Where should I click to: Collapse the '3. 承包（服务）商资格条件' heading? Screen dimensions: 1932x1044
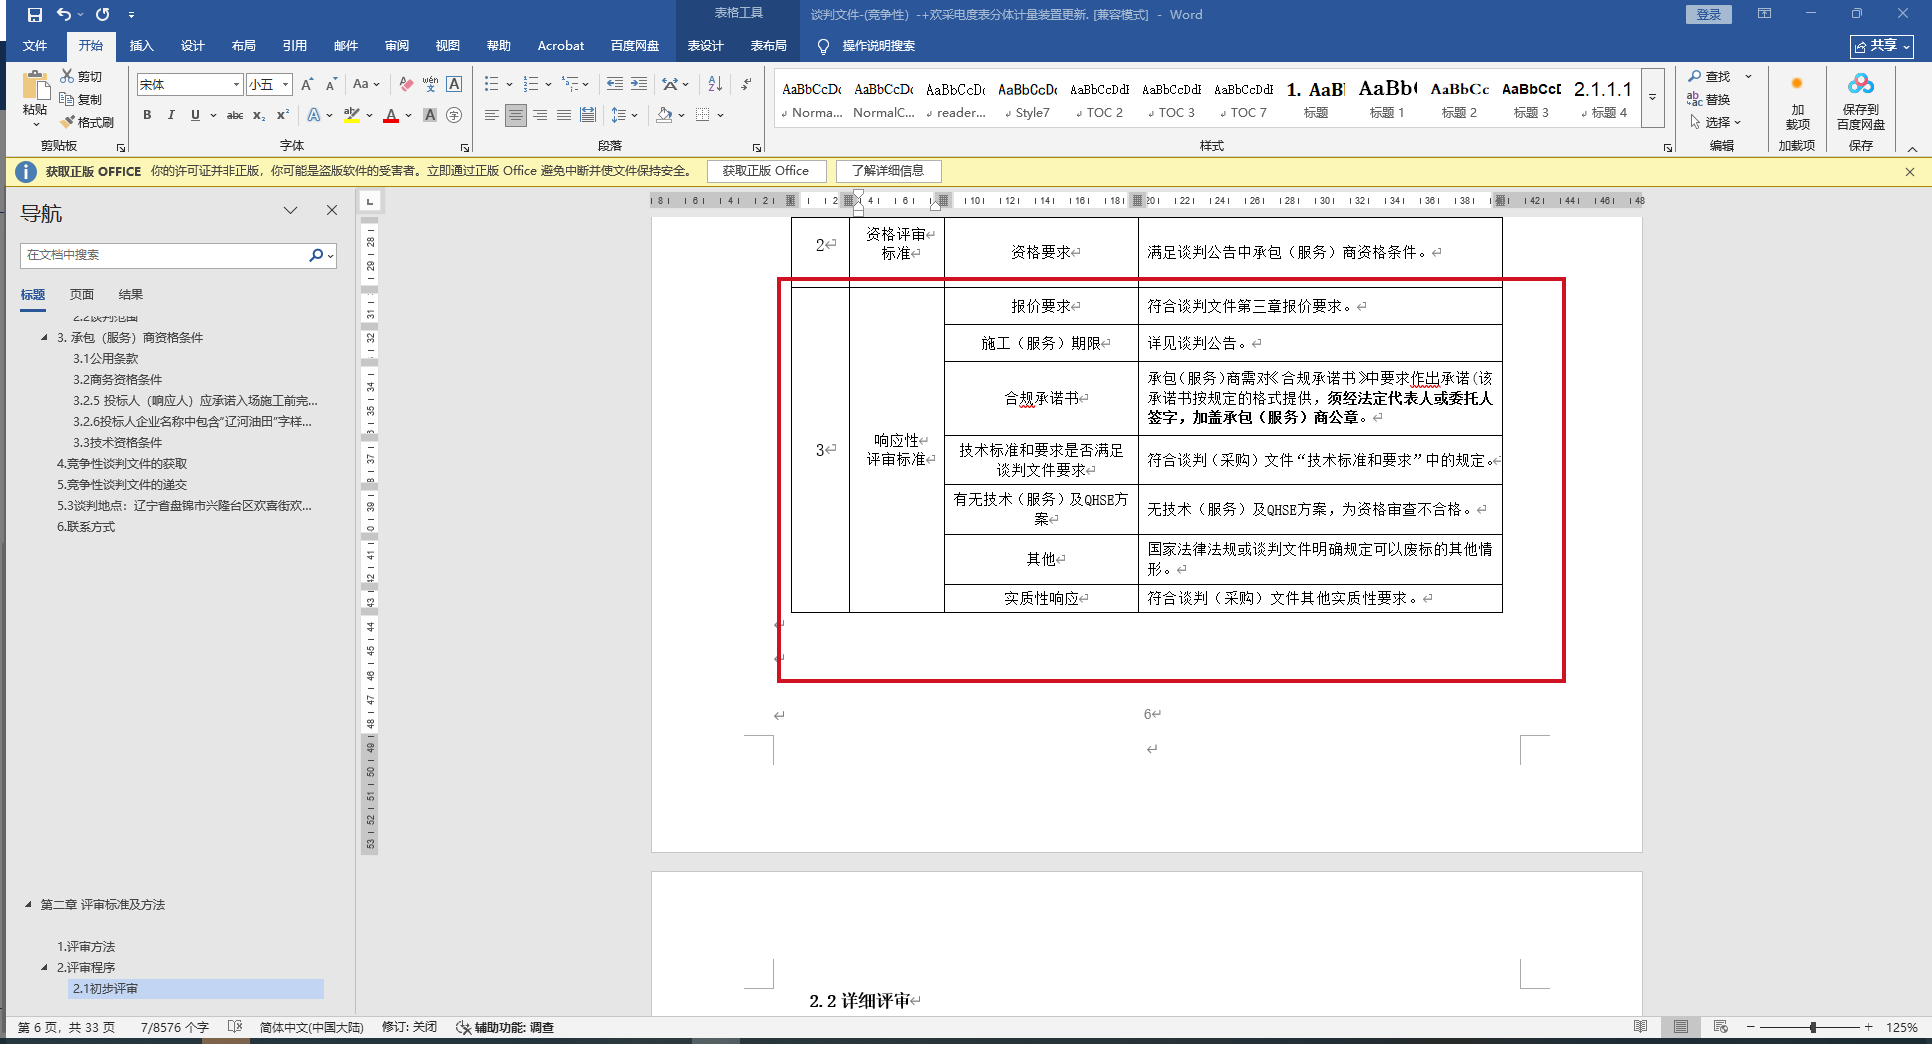[x=44, y=338]
